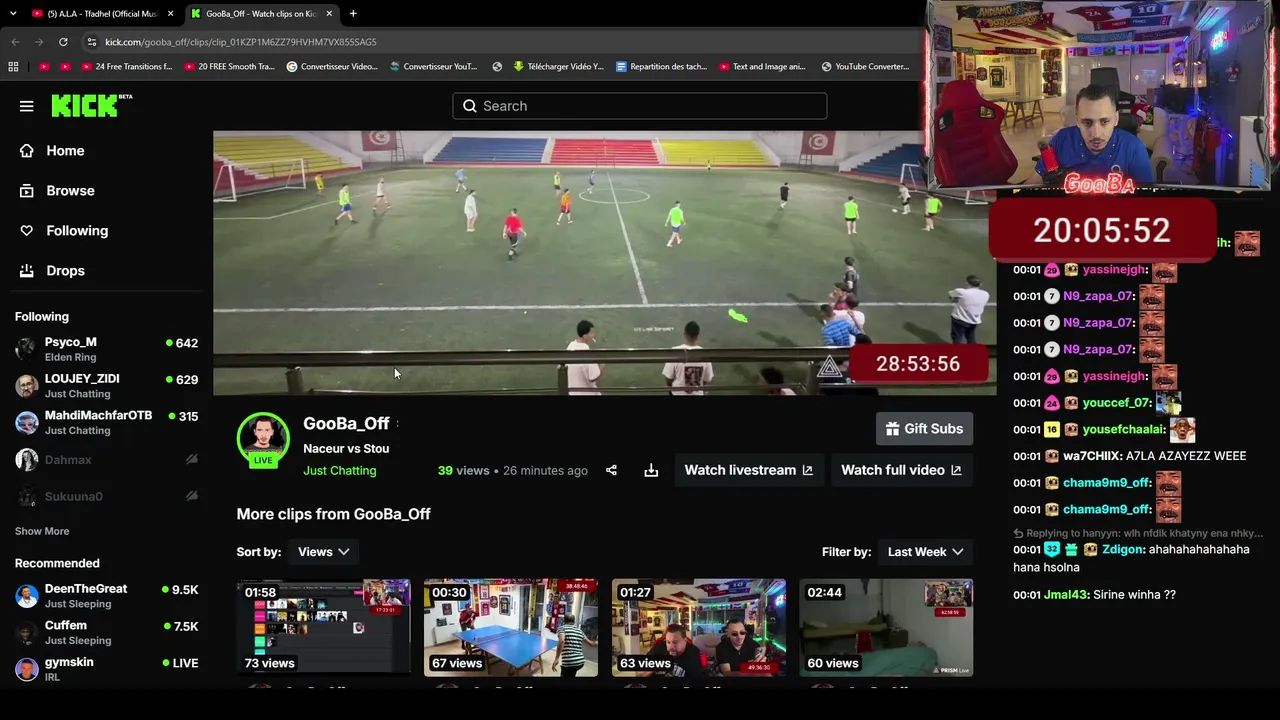The width and height of the screenshot is (1280, 720).
Task: Open DeenTheGreat recommended channel
Action: click(107, 596)
